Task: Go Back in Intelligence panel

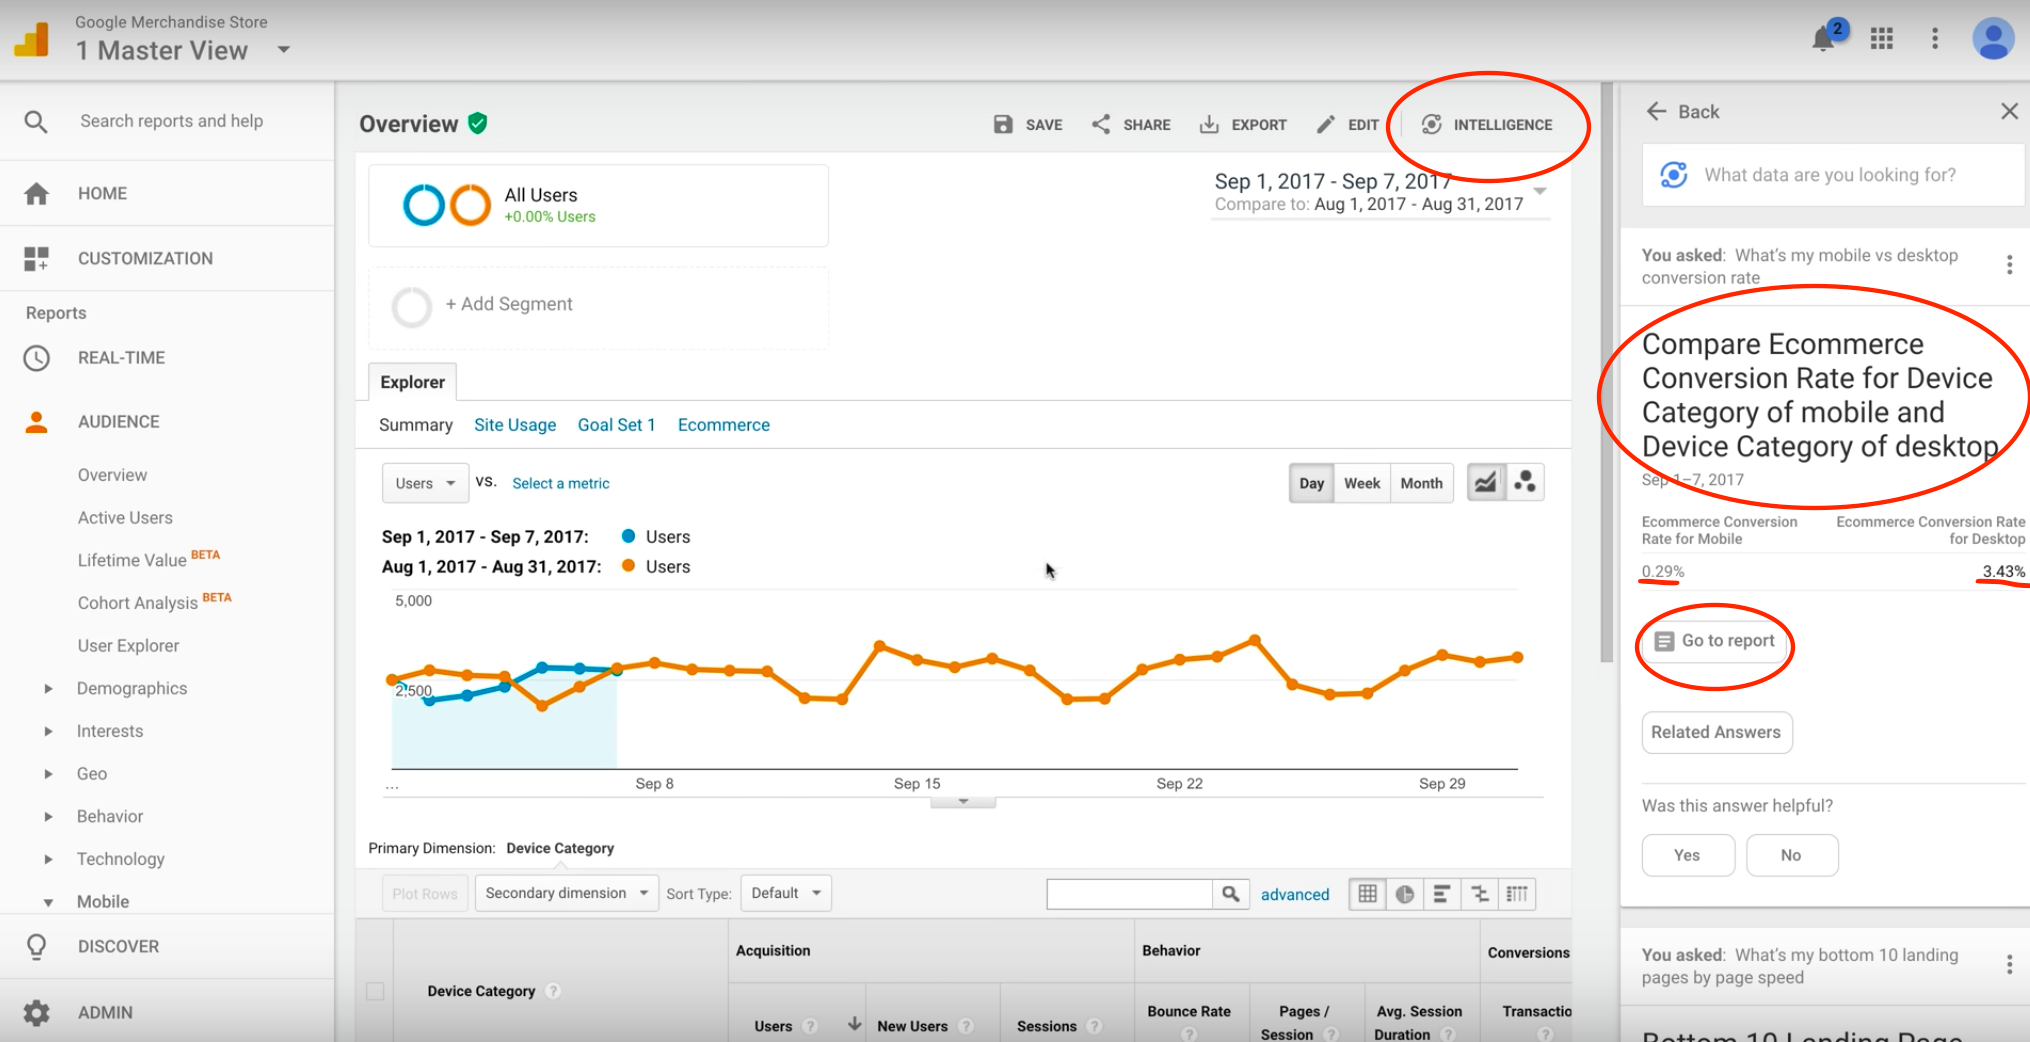Action: click(x=1683, y=111)
